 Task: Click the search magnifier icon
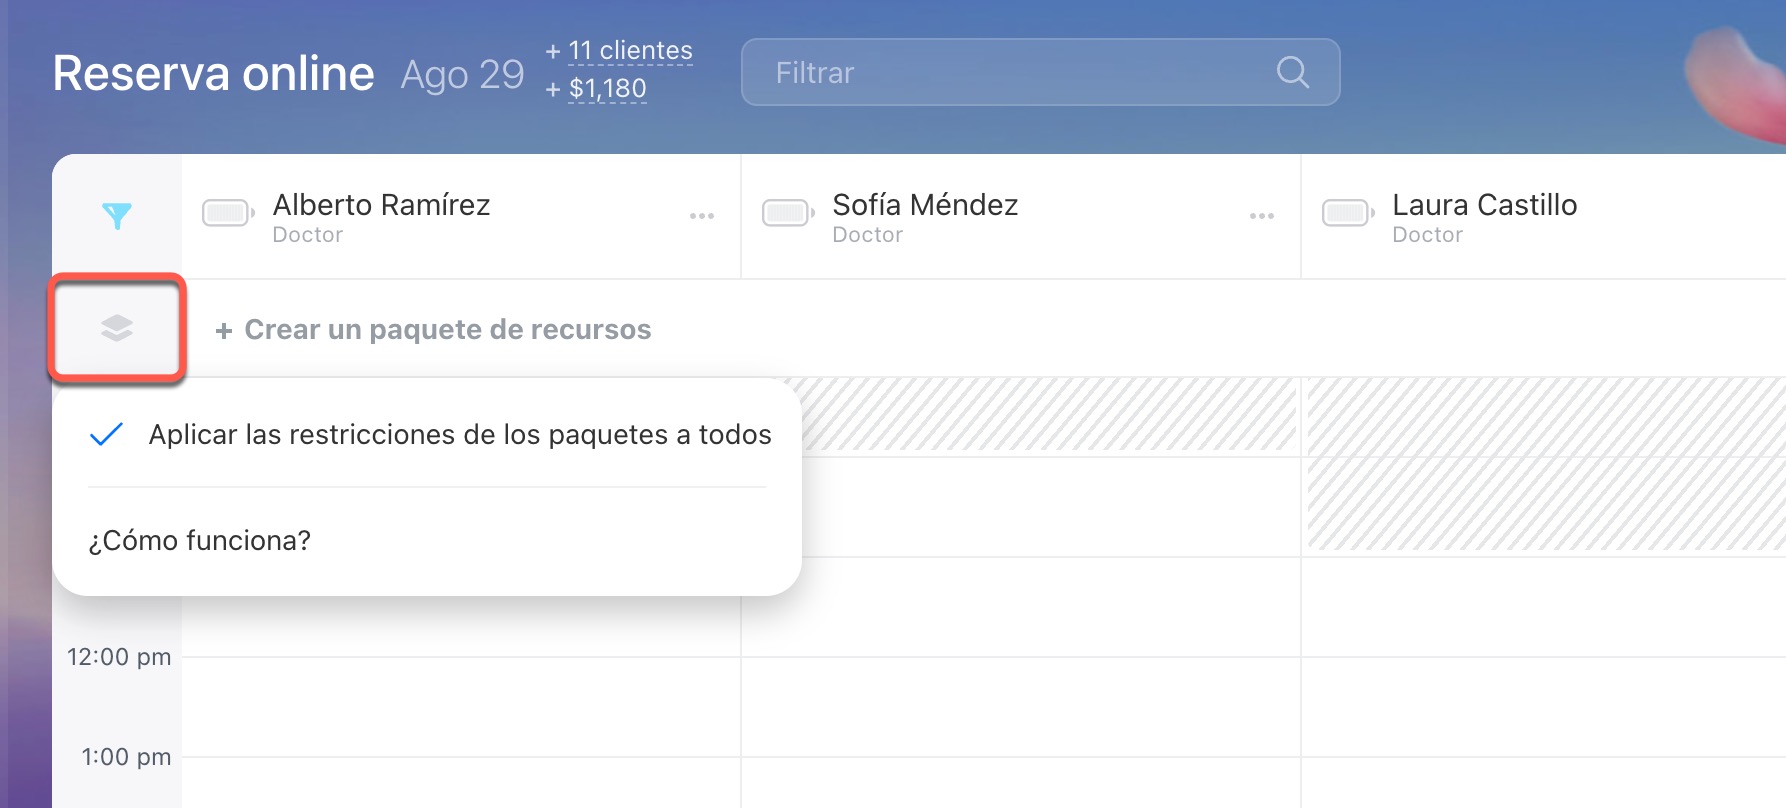point(1292,72)
